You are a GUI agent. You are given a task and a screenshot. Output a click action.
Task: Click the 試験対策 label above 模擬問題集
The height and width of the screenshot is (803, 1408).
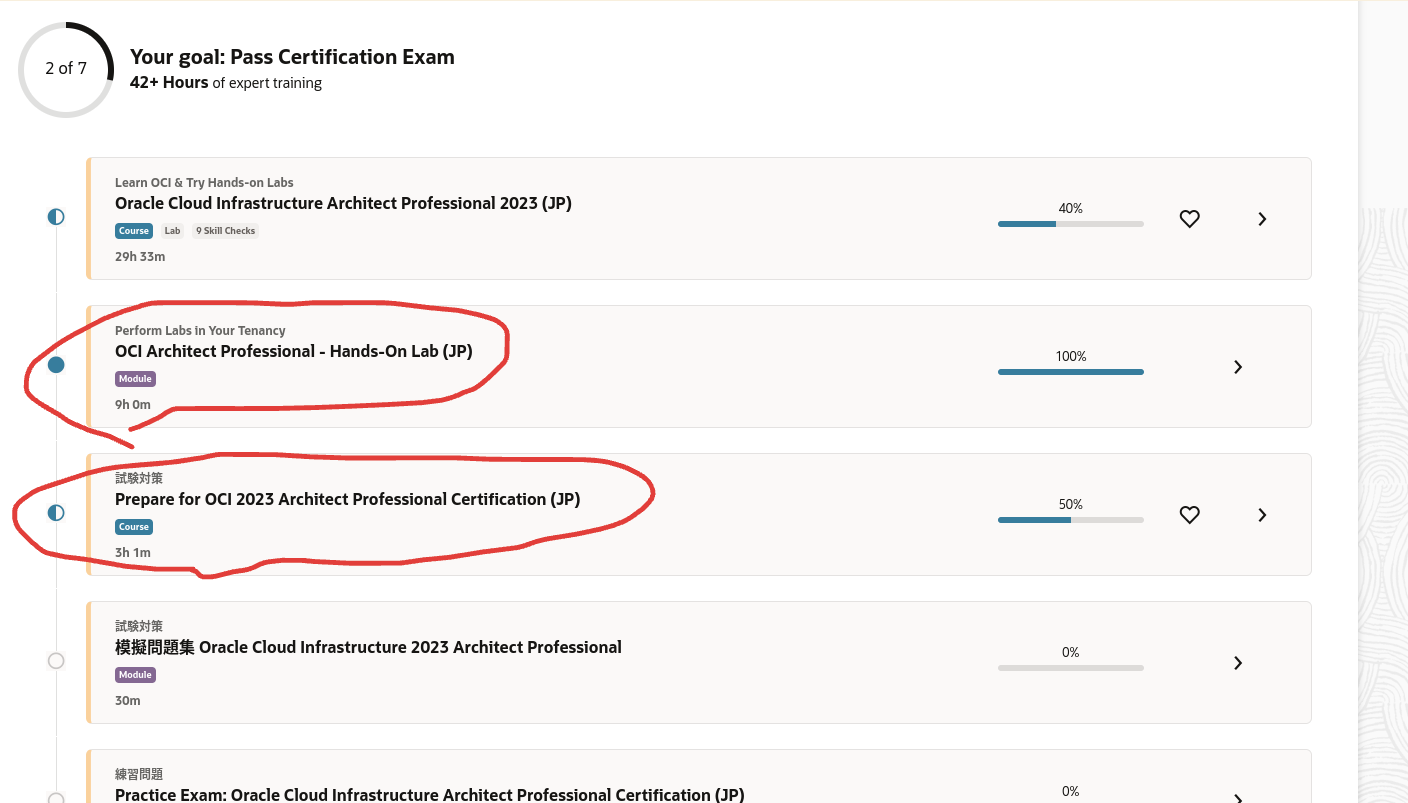pyautogui.click(x=139, y=627)
